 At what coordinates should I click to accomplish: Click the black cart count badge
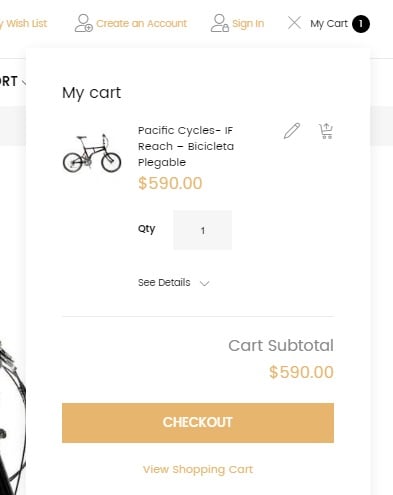(361, 24)
